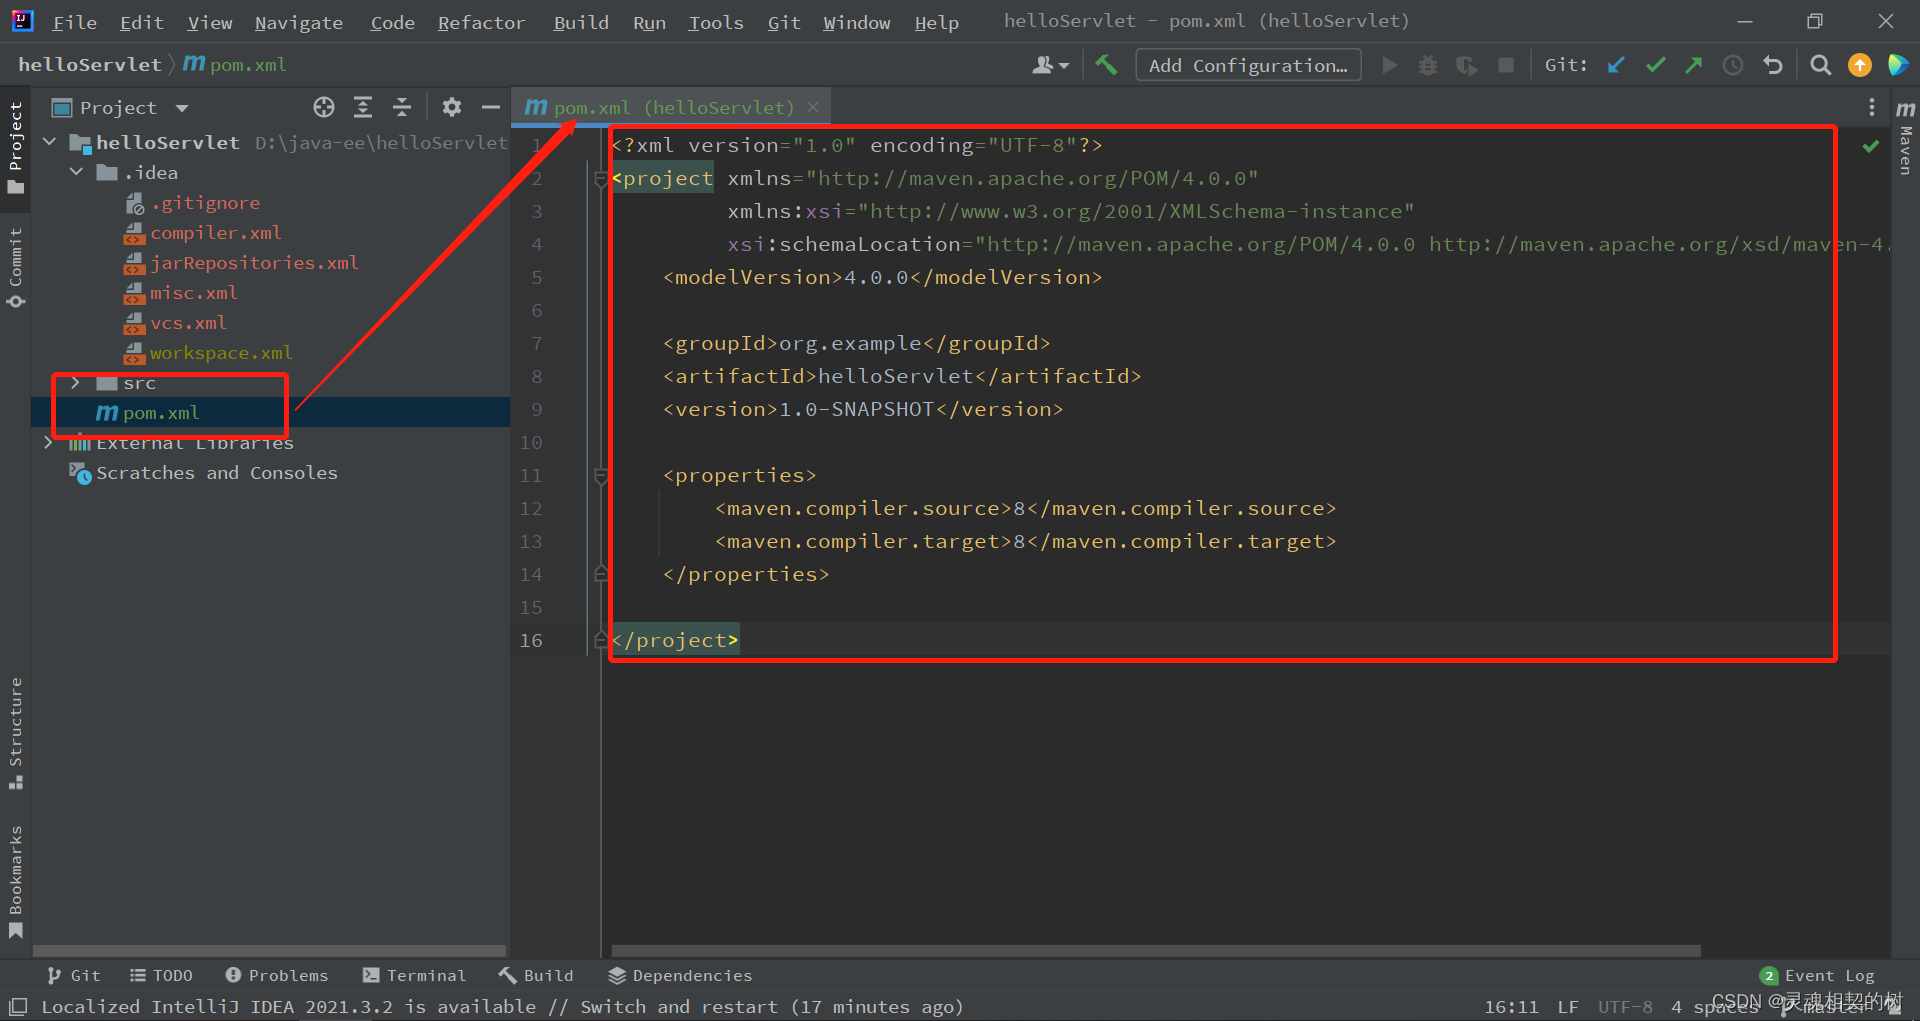Open the Git tool window button
The height and width of the screenshot is (1021, 1920).
click(x=73, y=975)
